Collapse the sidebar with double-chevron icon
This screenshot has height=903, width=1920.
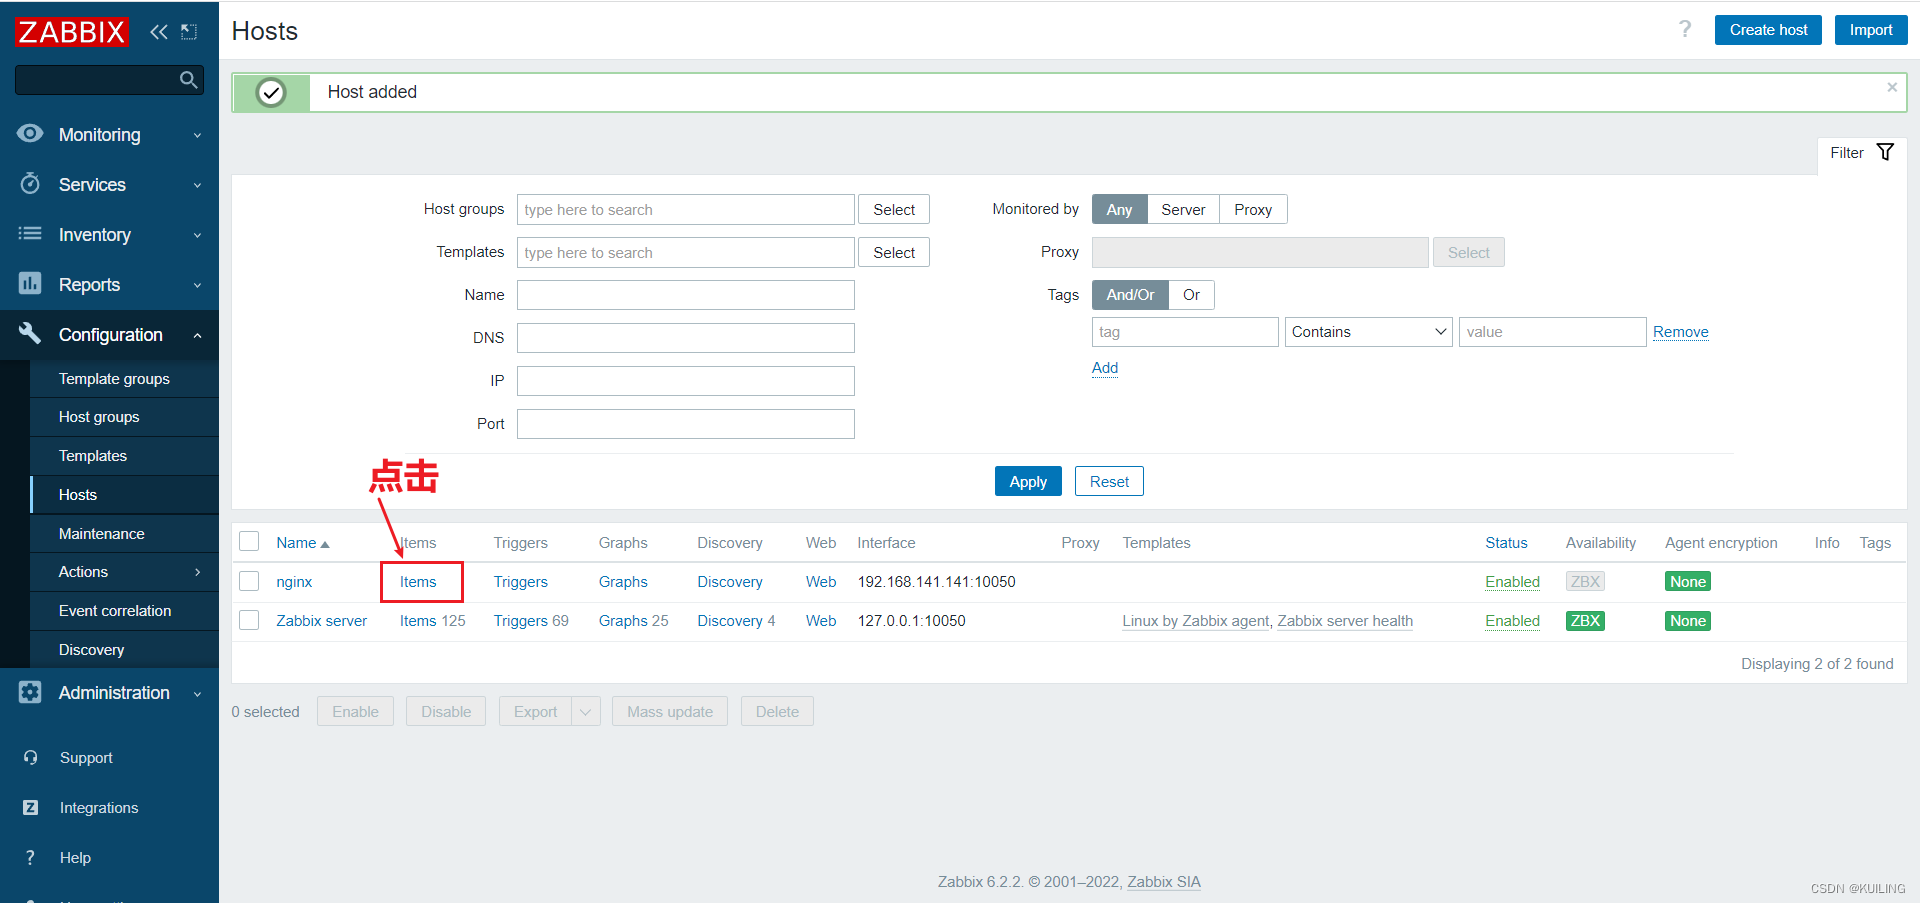tap(159, 32)
